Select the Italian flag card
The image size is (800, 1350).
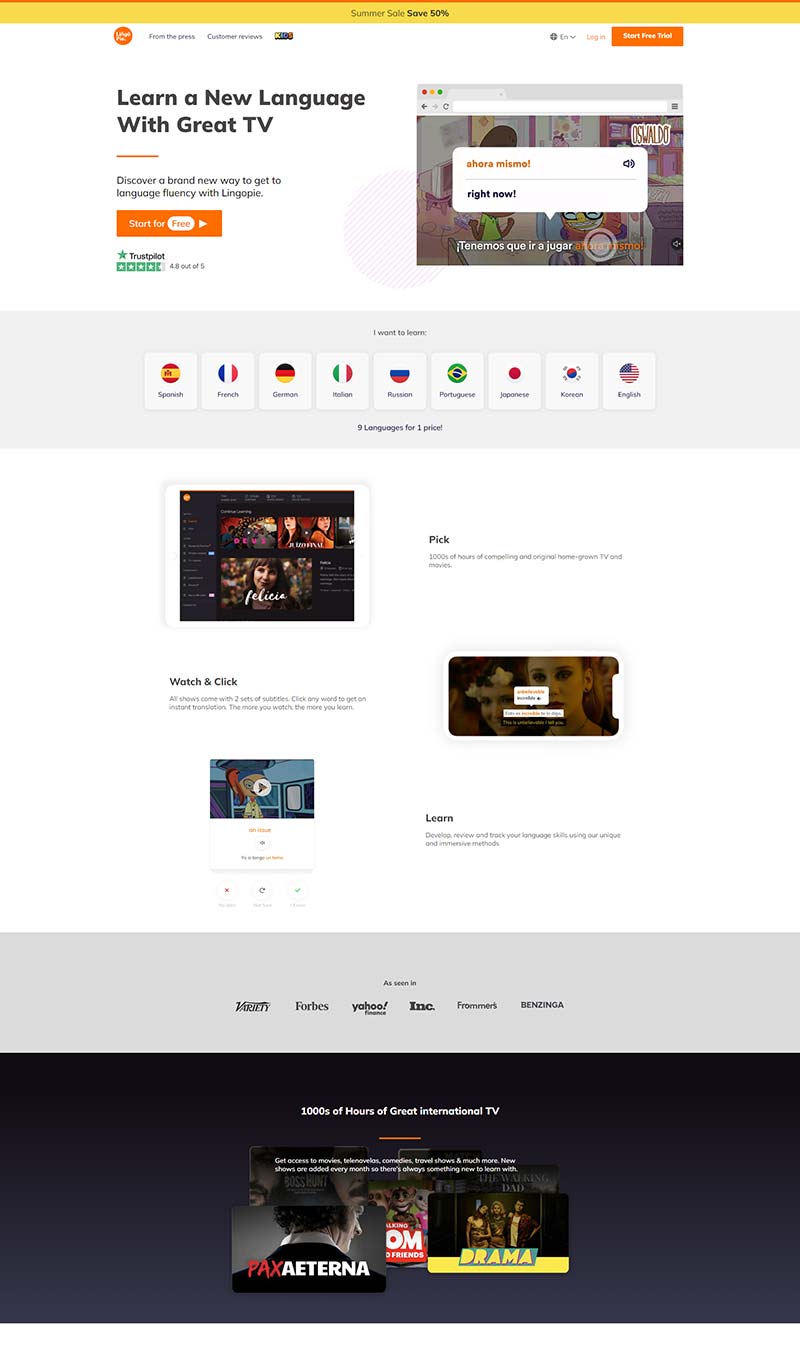343,381
